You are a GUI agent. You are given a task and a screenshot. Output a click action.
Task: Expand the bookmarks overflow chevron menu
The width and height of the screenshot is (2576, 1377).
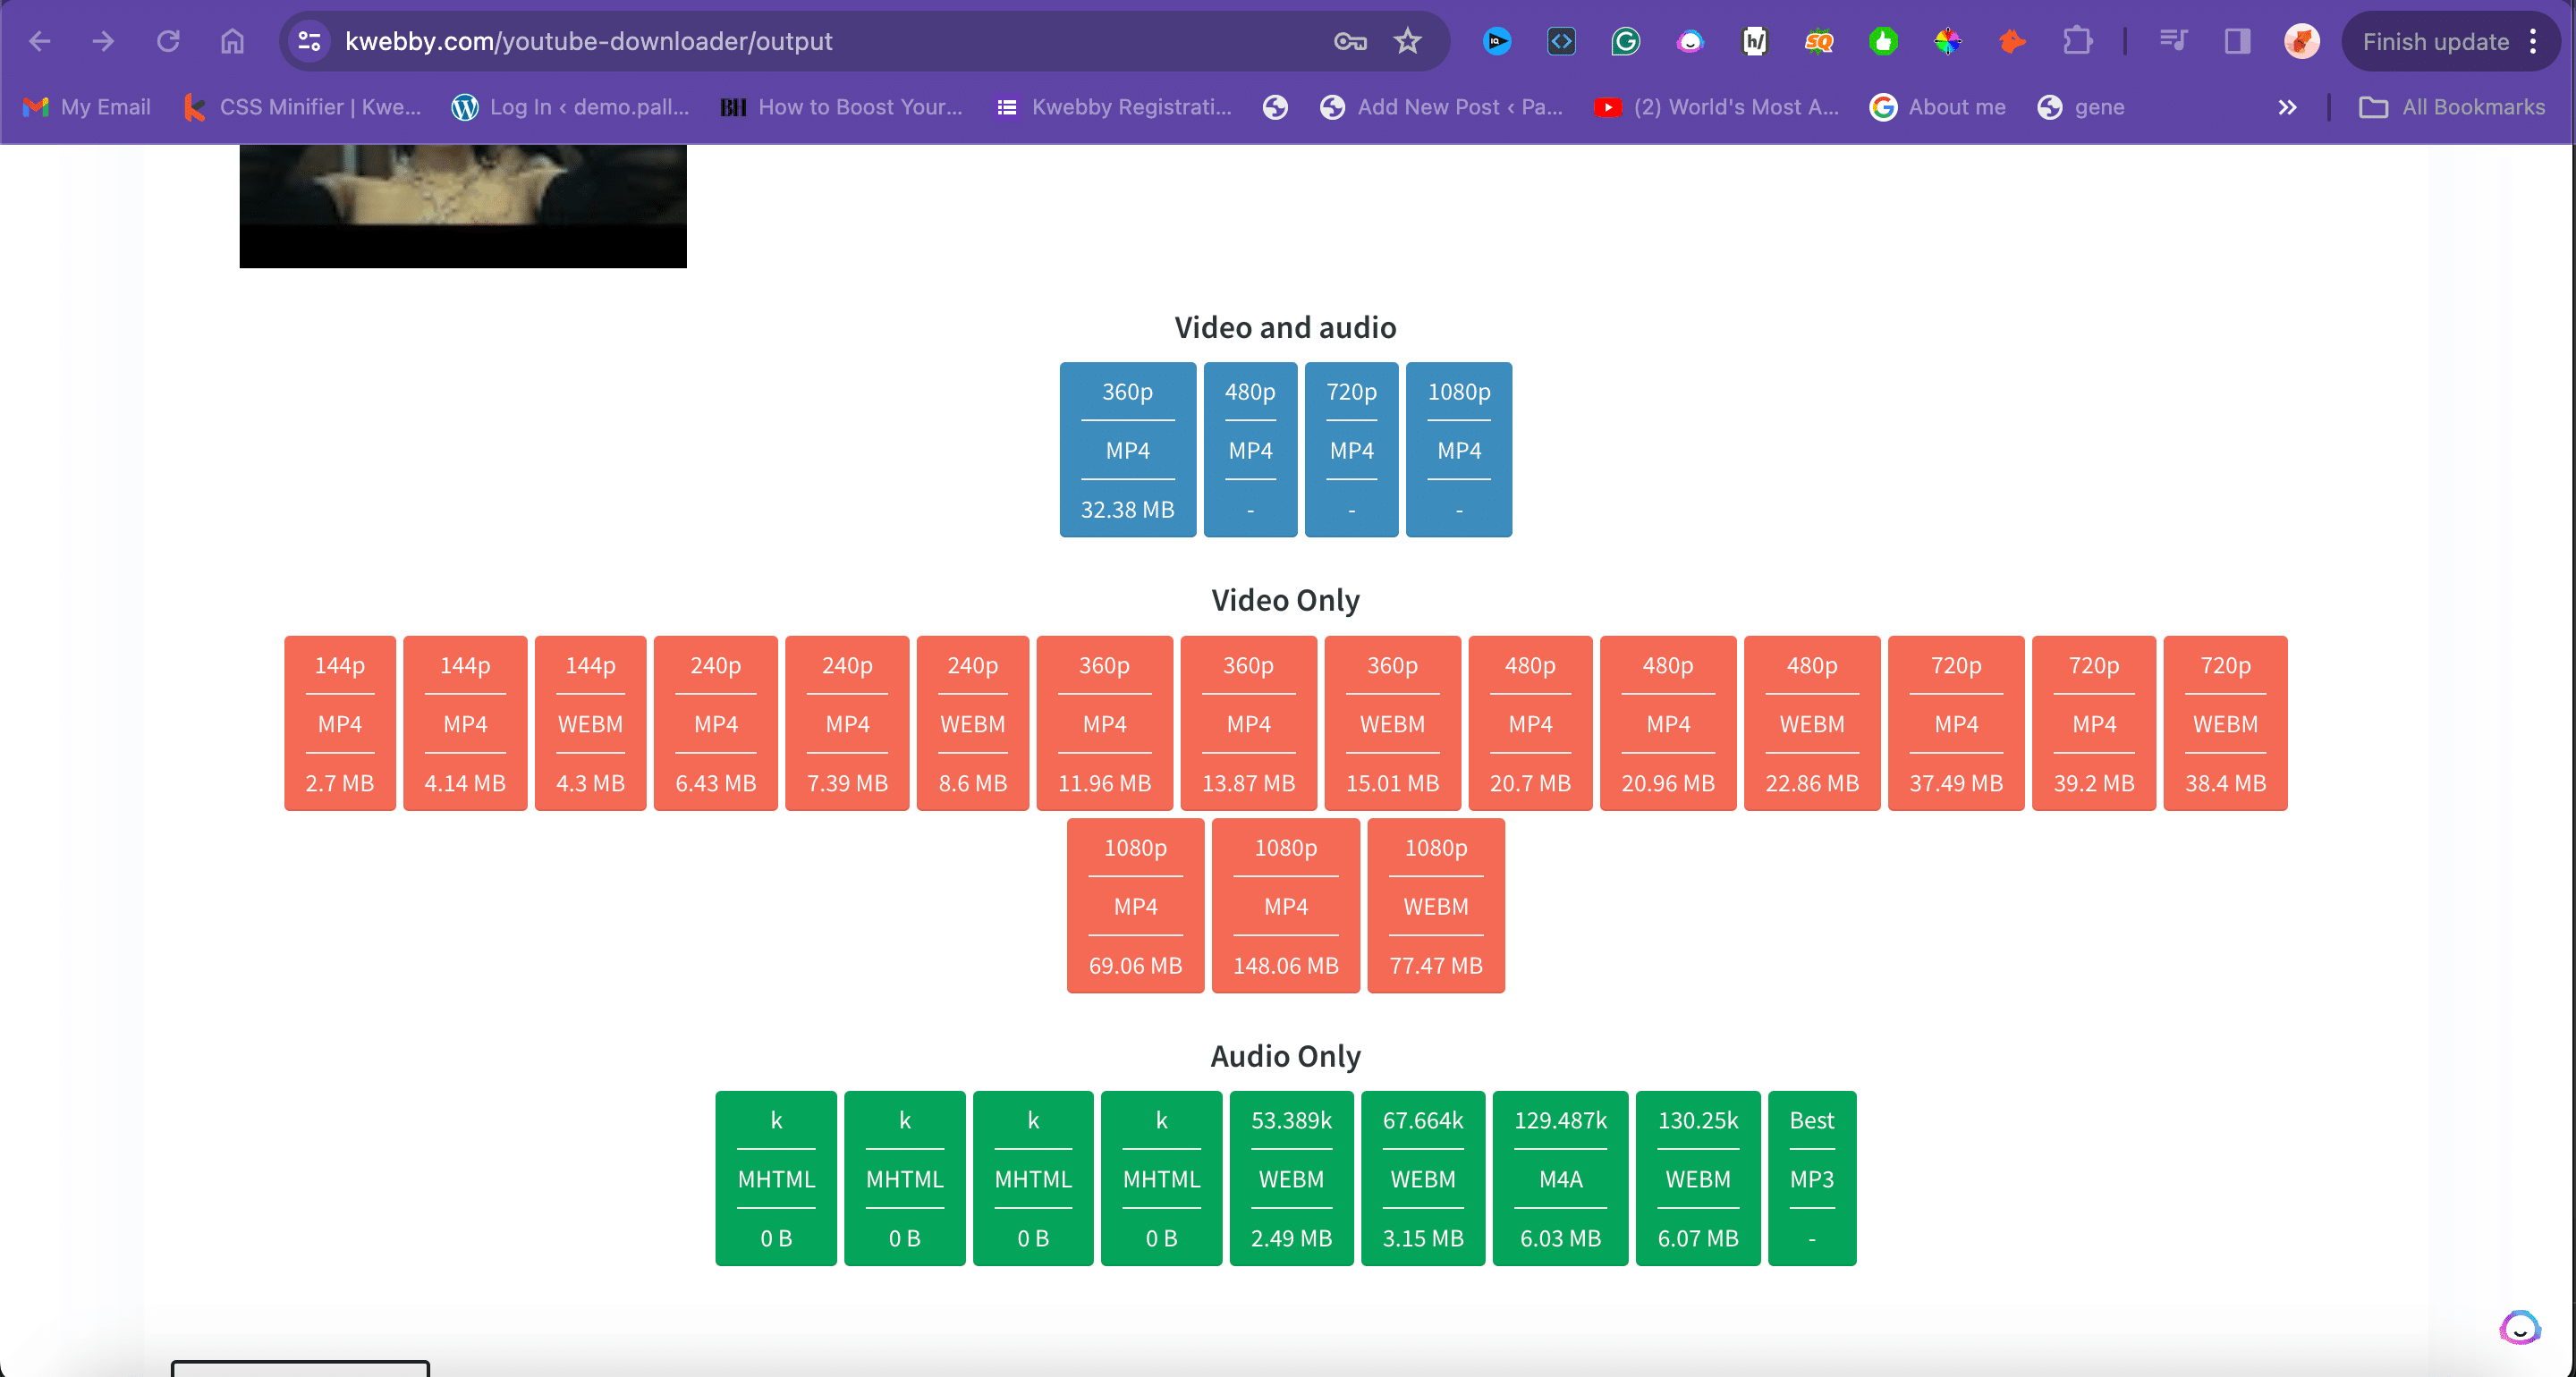click(x=2288, y=109)
